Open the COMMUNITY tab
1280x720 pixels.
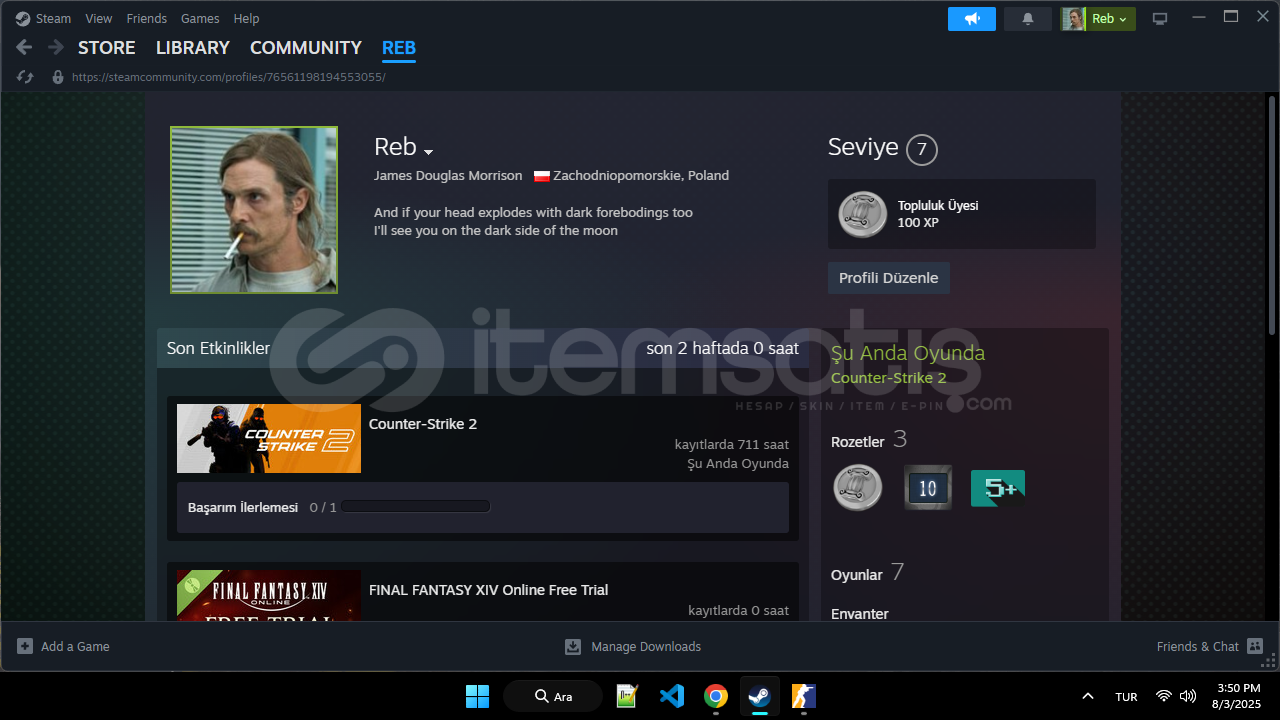306,47
